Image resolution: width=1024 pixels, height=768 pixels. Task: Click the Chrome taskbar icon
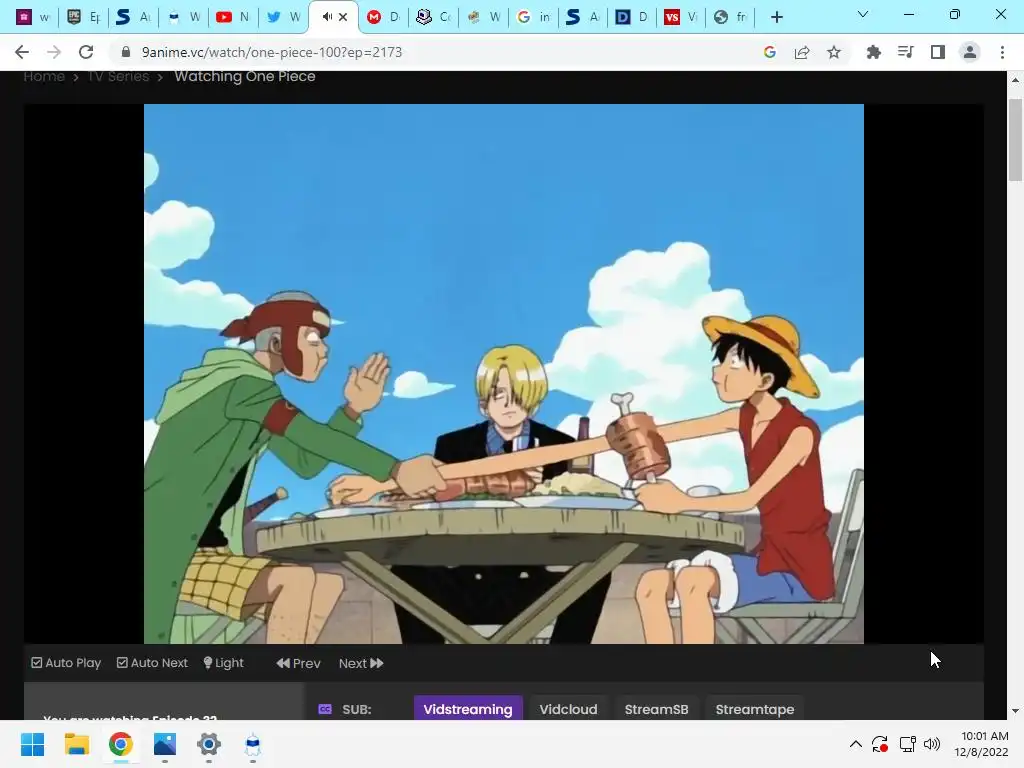tap(121, 744)
